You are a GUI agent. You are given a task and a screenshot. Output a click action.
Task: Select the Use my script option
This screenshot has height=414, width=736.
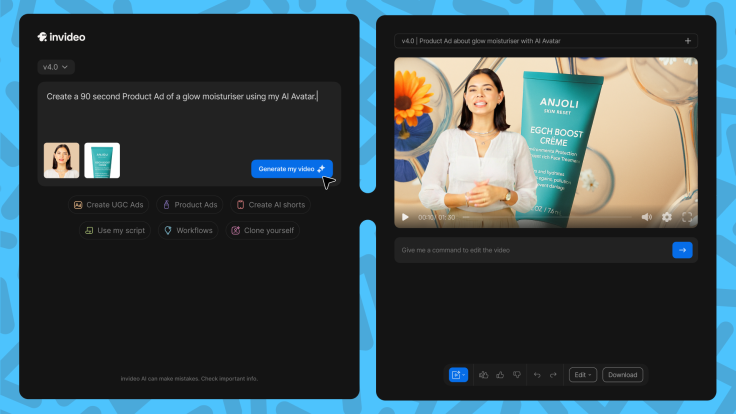click(115, 230)
